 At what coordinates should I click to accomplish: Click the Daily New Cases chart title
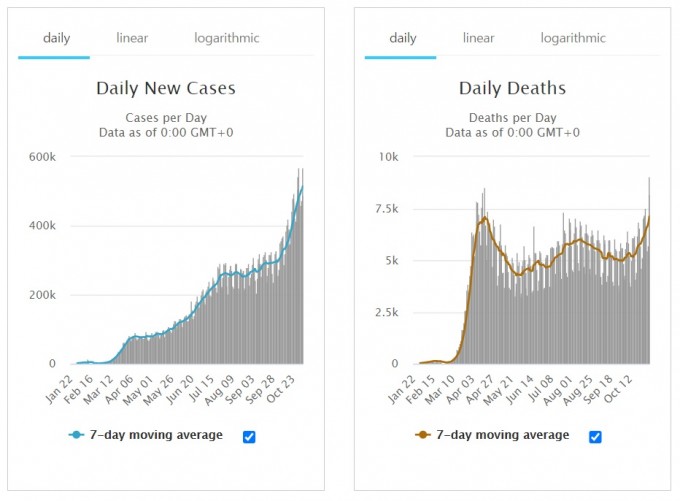166,88
